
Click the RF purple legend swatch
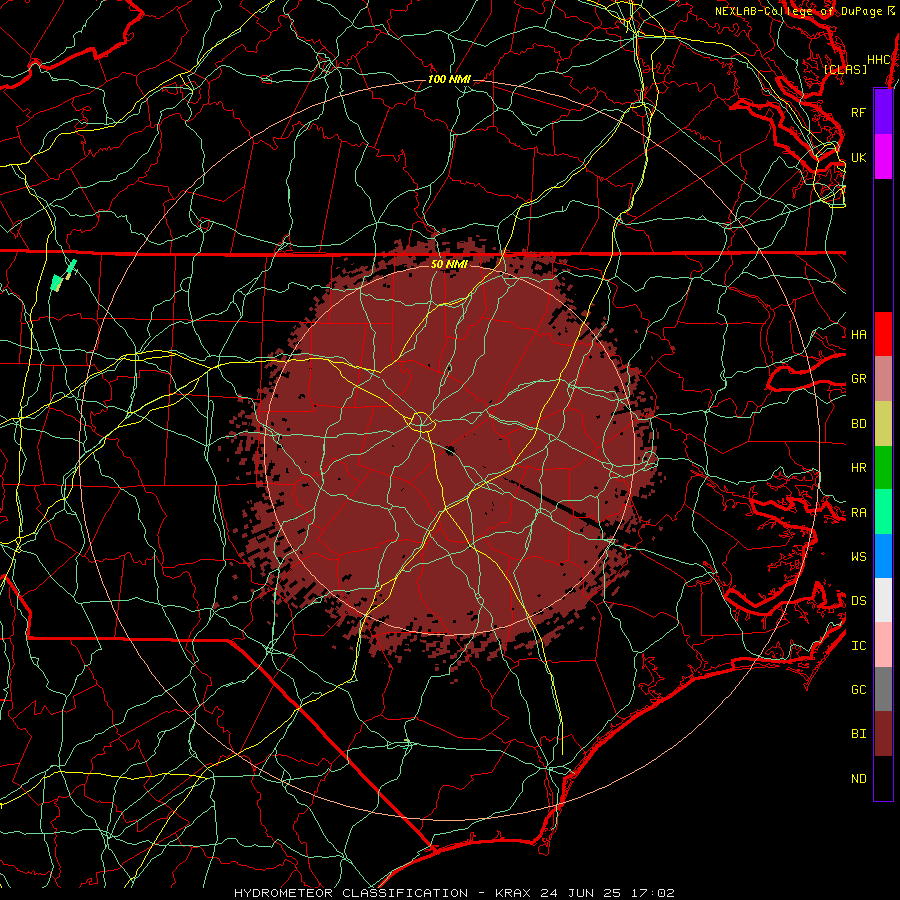[883, 112]
